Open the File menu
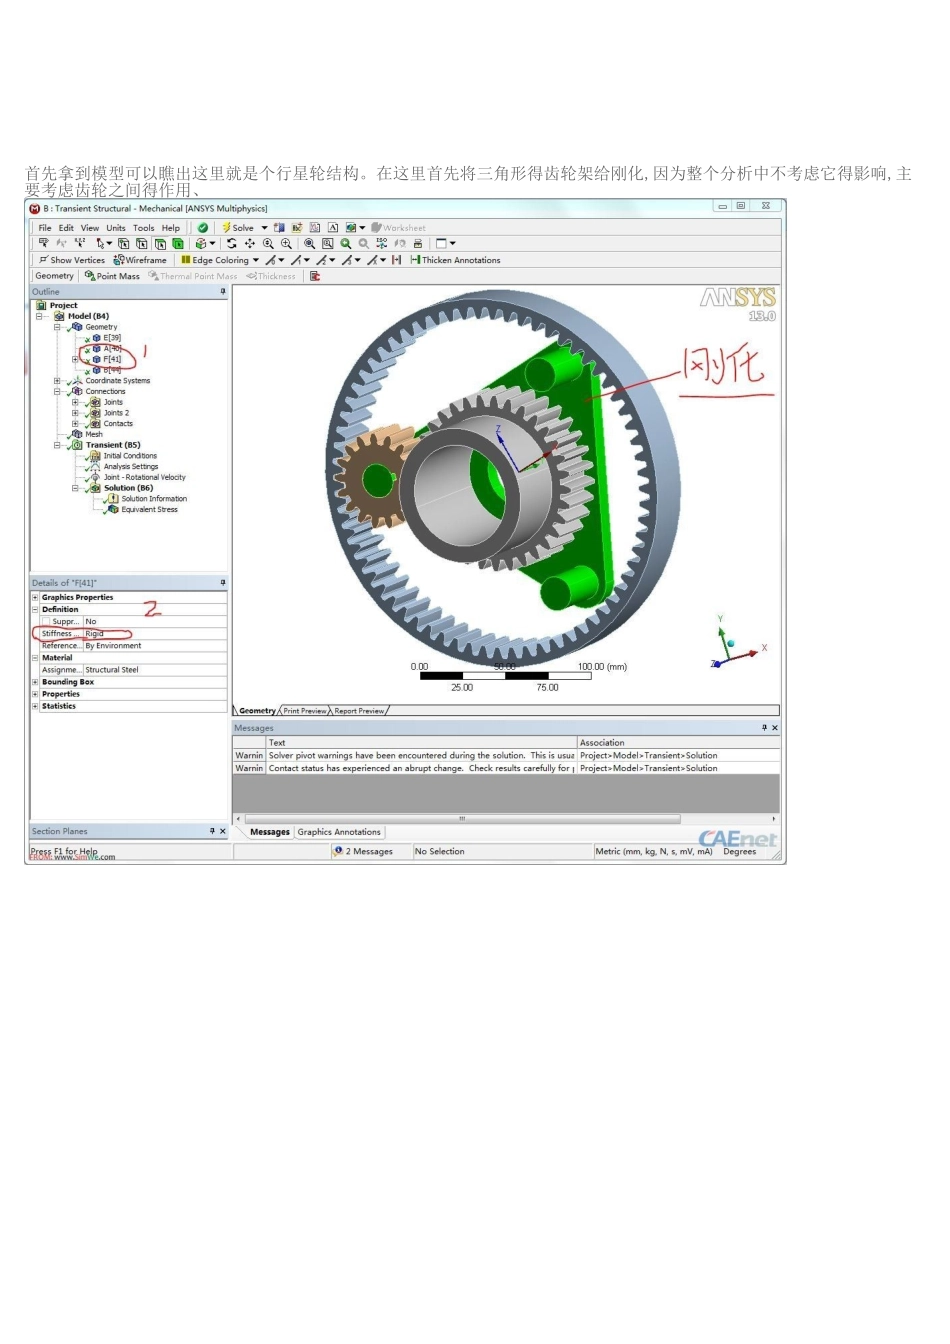 pyautogui.click(x=45, y=228)
